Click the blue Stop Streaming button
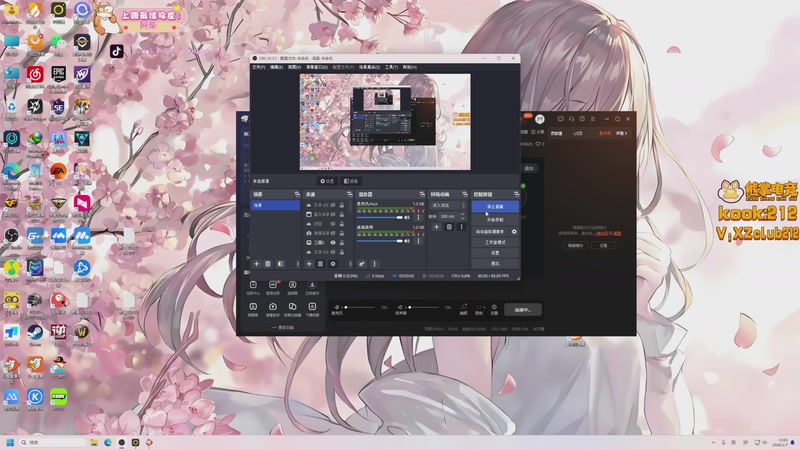 [x=495, y=207]
